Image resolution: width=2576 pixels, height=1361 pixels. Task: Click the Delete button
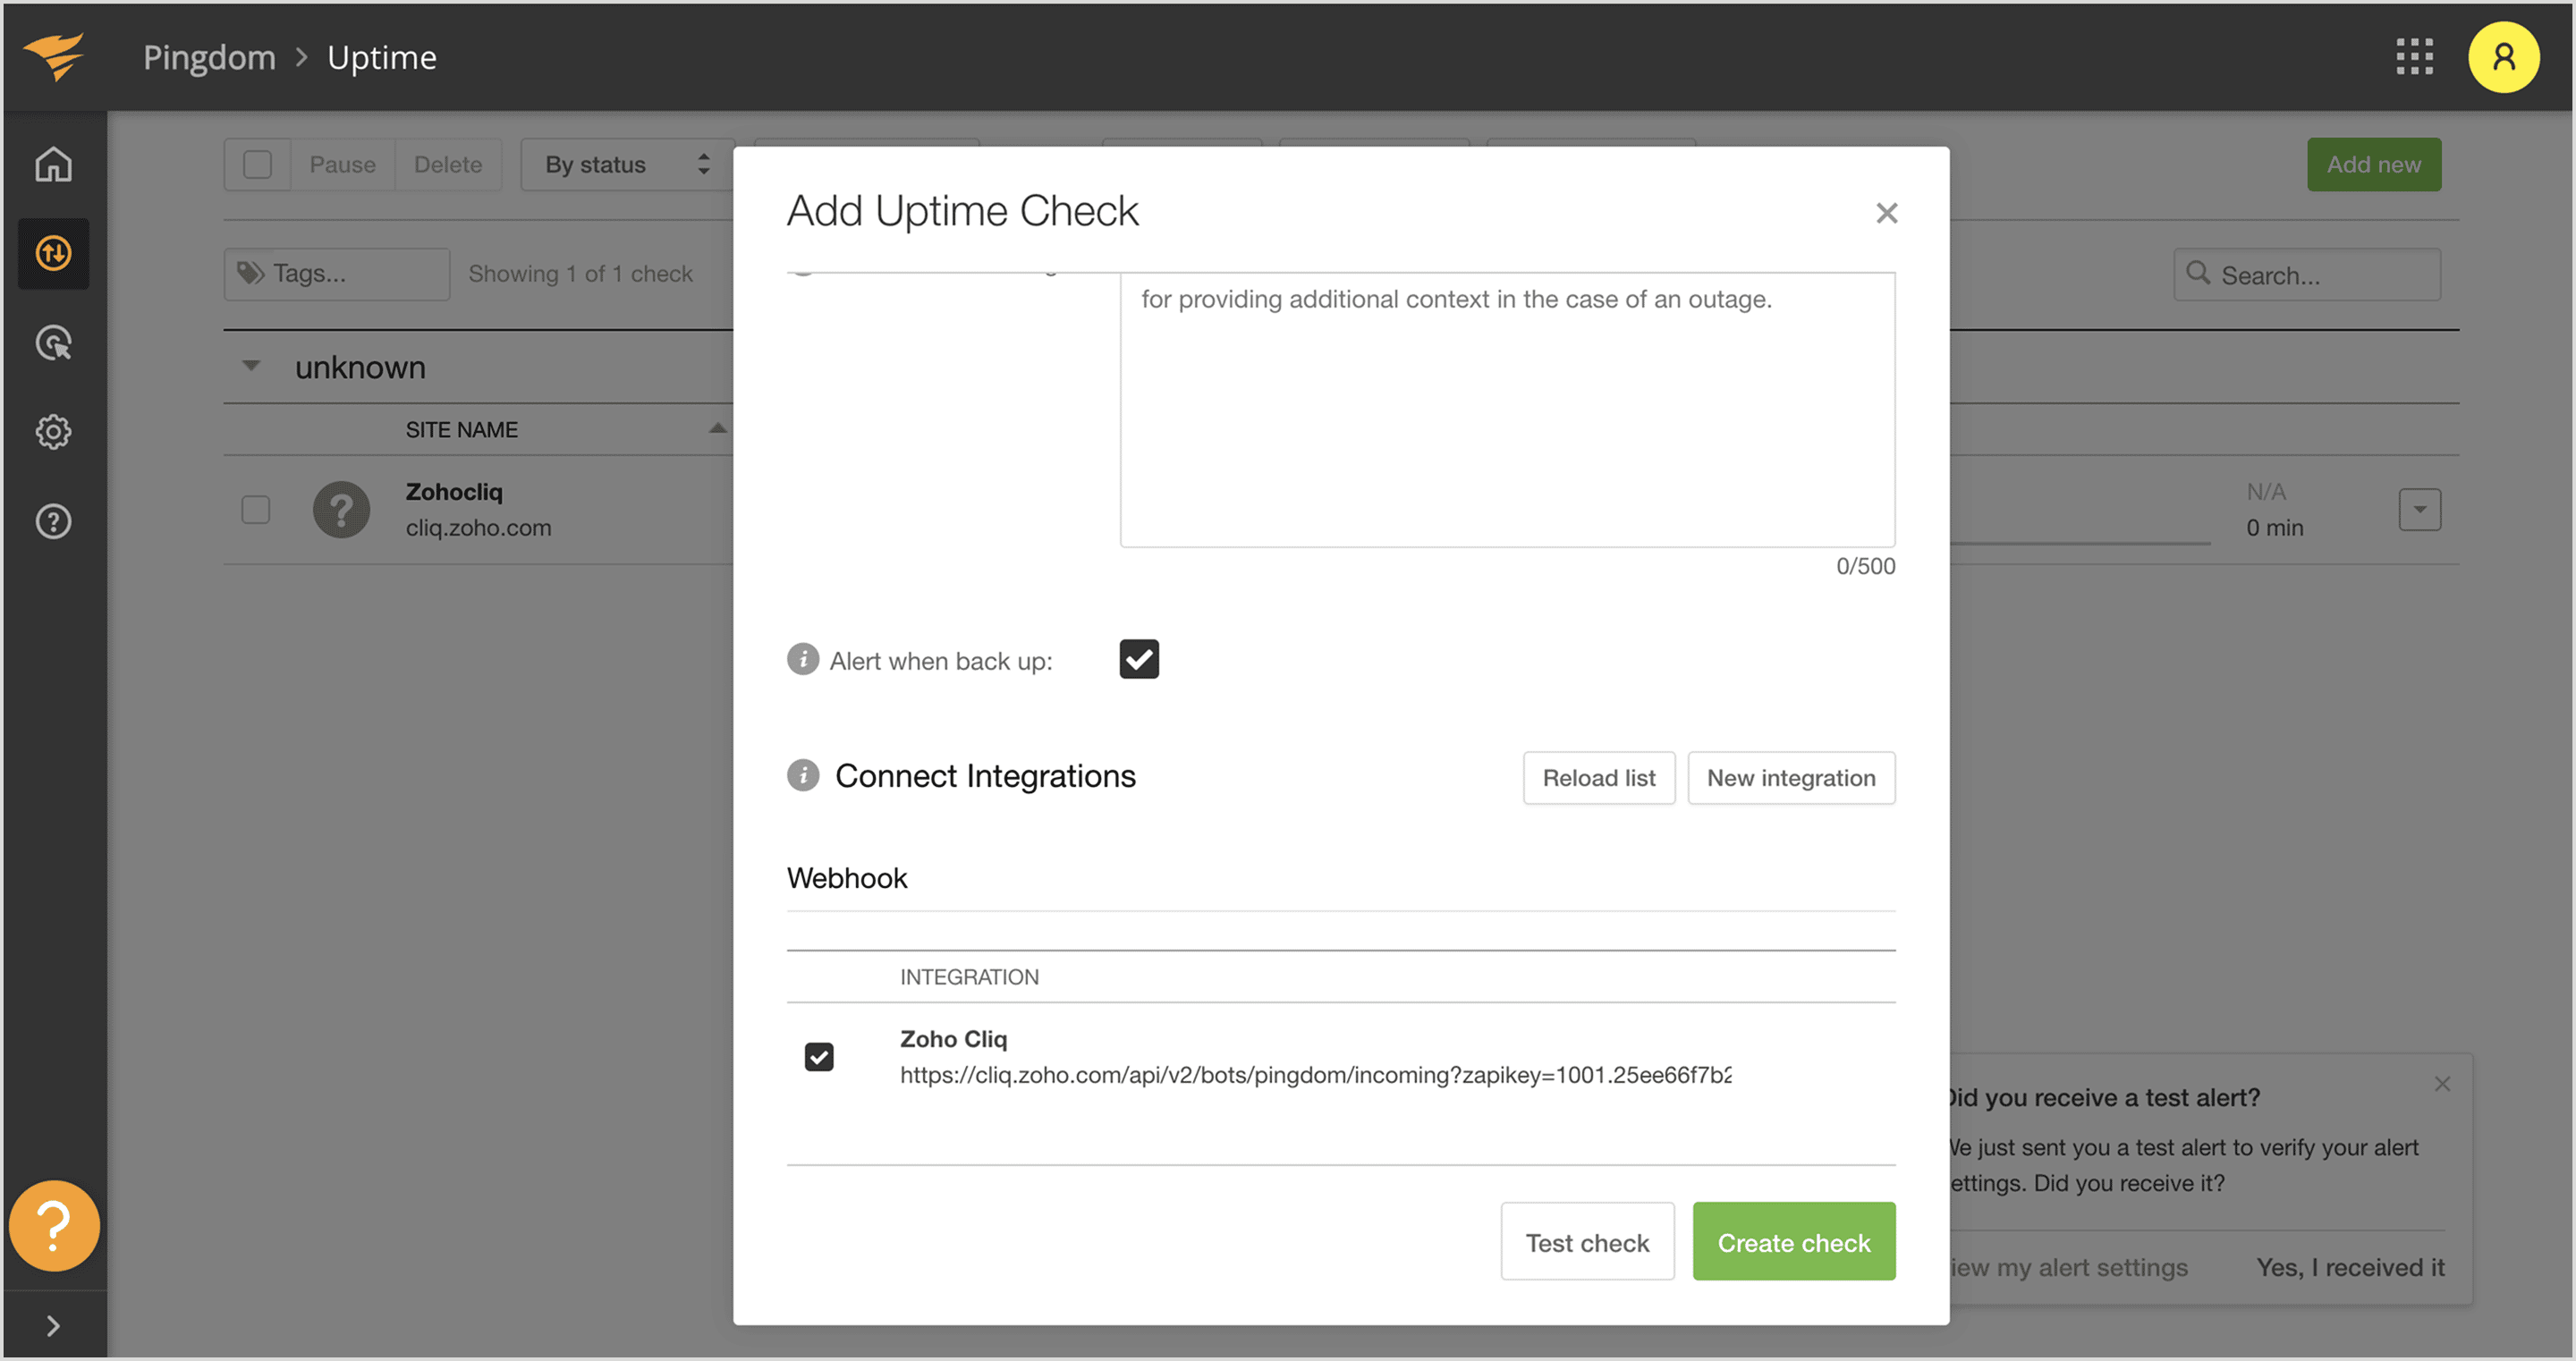coord(447,165)
